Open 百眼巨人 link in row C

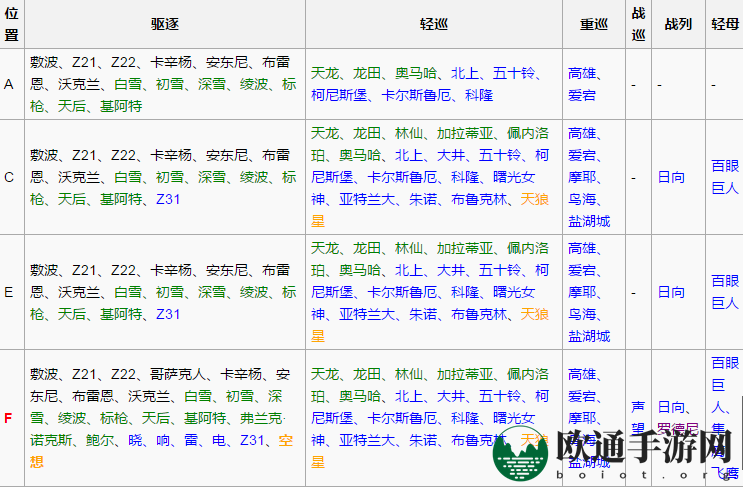725,177
